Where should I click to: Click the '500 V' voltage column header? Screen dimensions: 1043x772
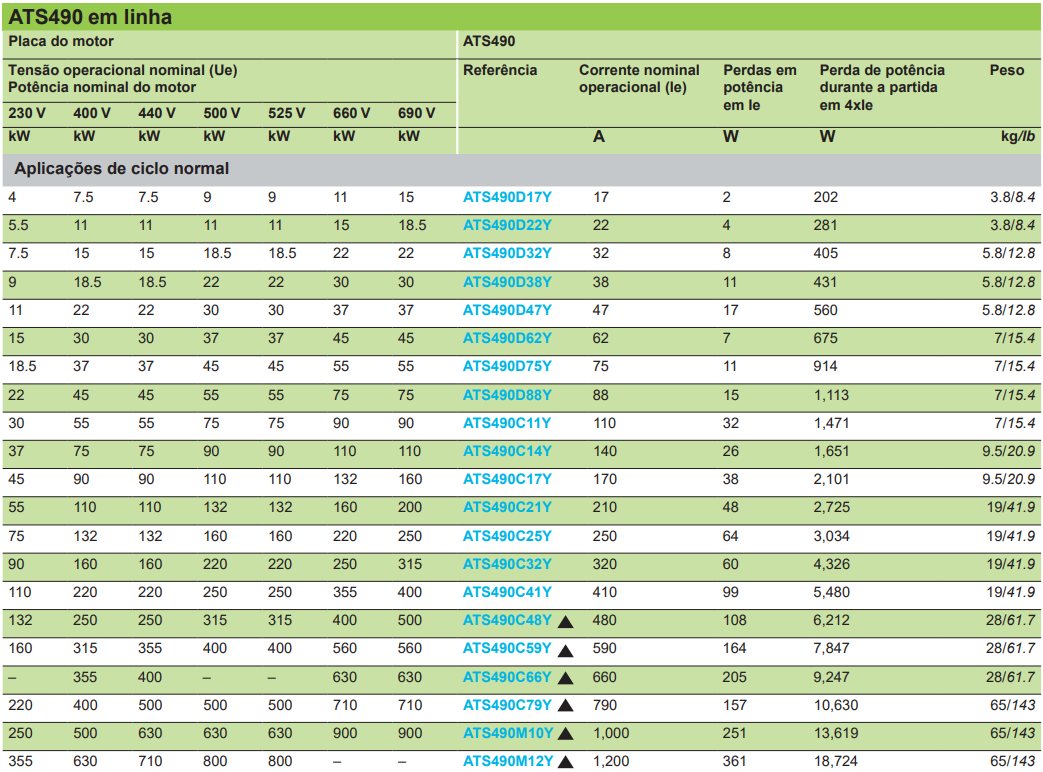pyautogui.click(x=222, y=113)
